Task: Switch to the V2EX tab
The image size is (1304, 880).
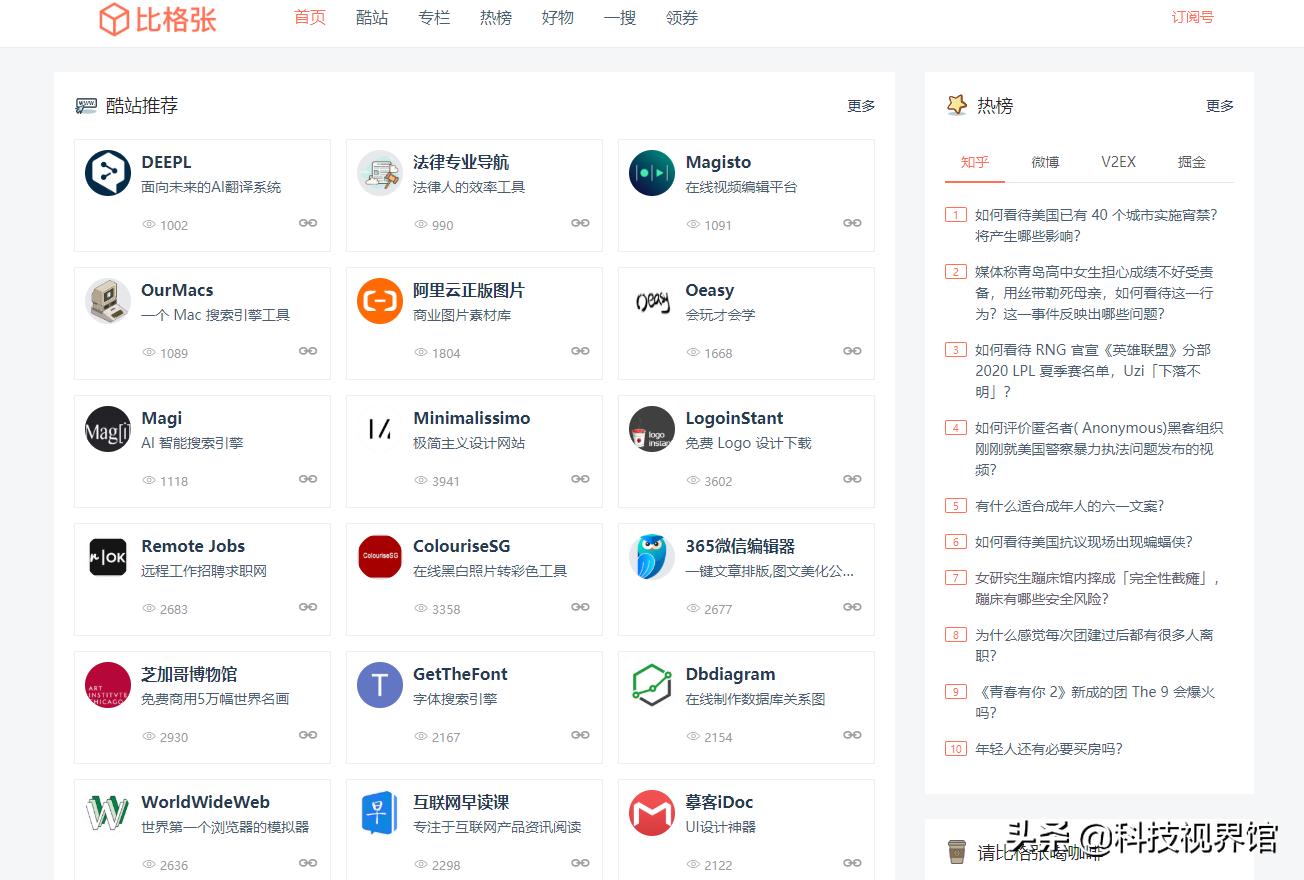Action: point(1117,161)
